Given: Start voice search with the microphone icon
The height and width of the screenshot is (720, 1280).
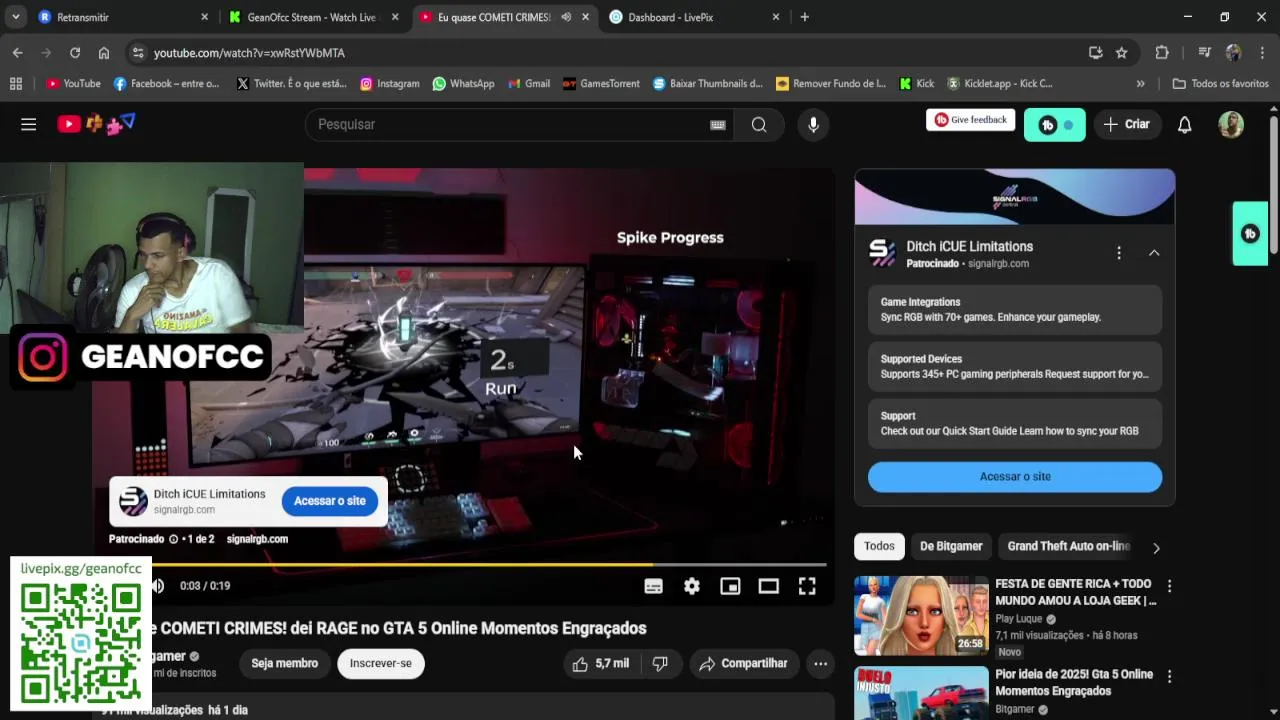Looking at the screenshot, I should pyautogui.click(x=813, y=124).
